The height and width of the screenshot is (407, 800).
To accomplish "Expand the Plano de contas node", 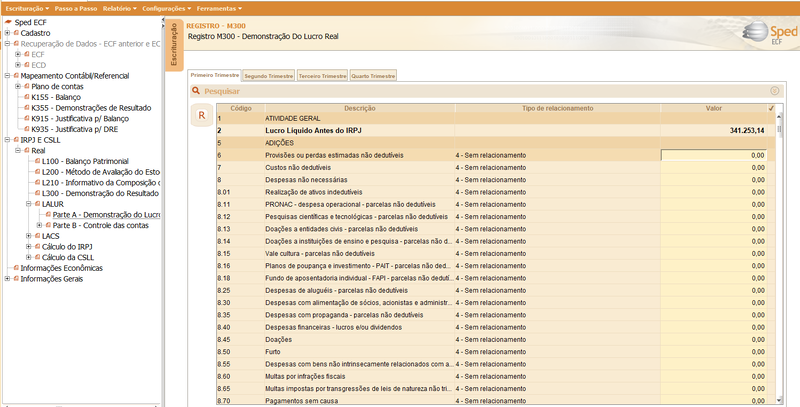I will coord(18,87).
